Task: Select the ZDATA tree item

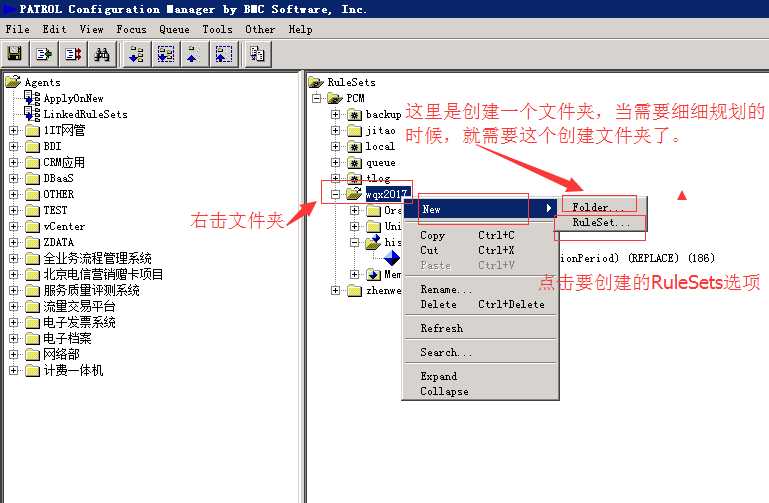Action: [x=58, y=243]
